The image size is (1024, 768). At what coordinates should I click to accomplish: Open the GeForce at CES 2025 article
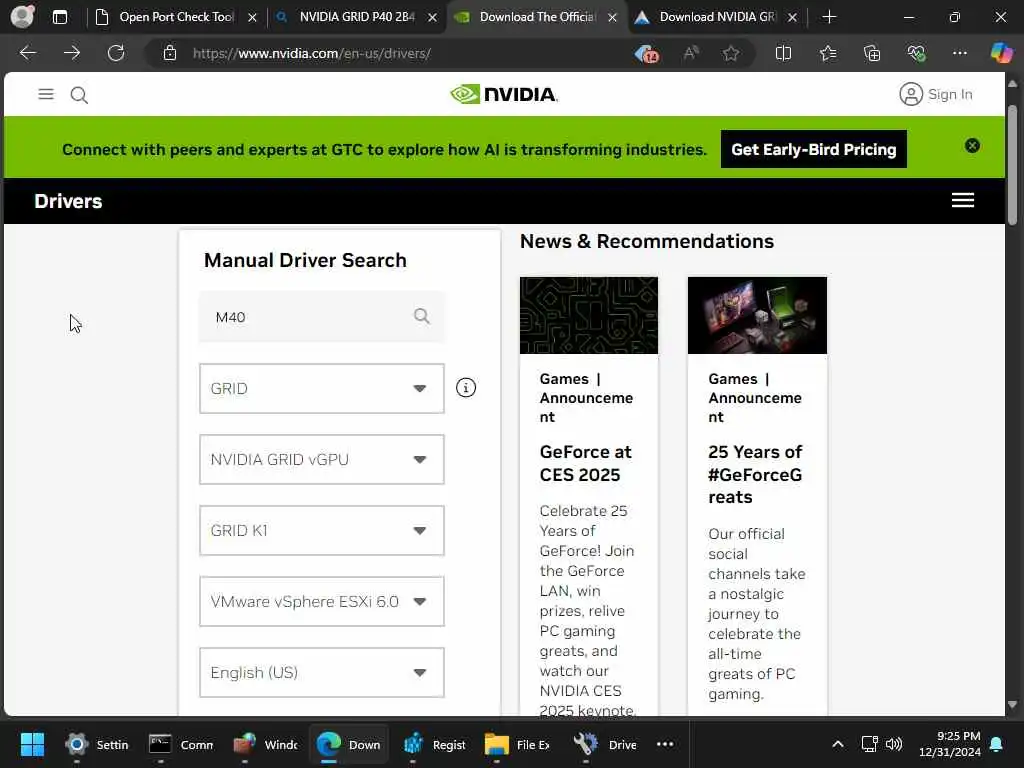(586, 463)
